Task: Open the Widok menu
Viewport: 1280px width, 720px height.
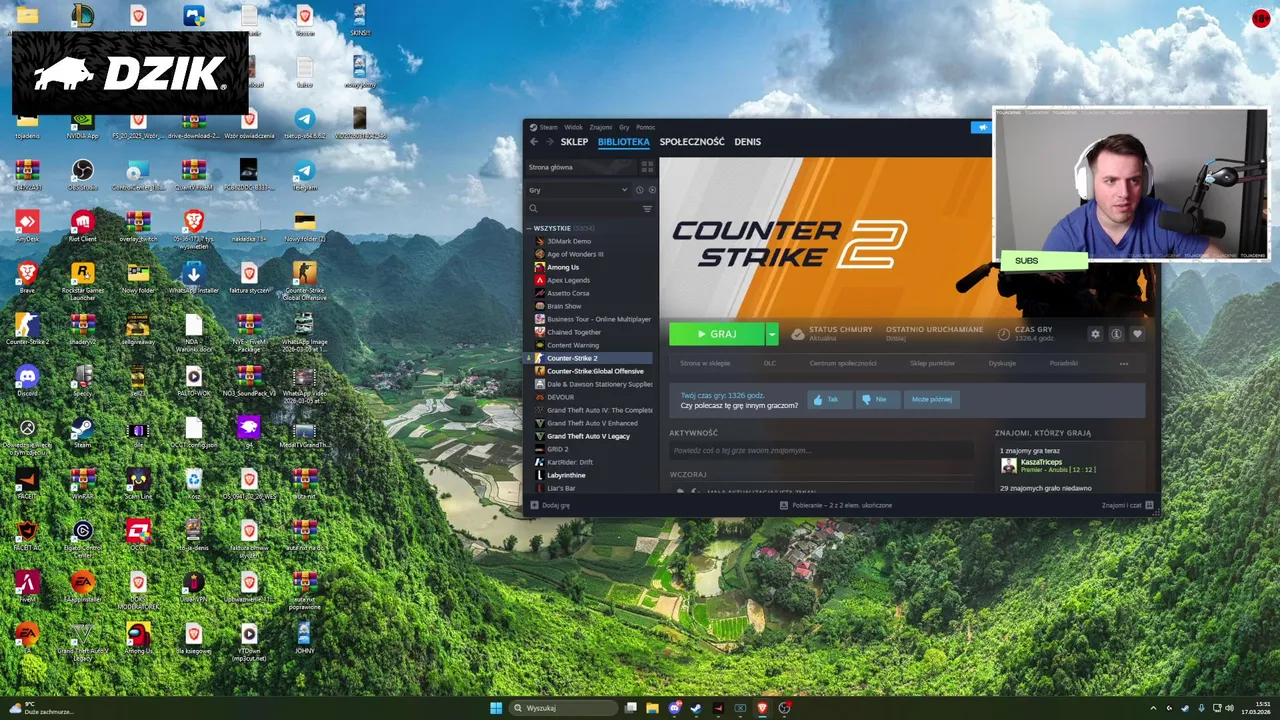Action: (x=573, y=127)
